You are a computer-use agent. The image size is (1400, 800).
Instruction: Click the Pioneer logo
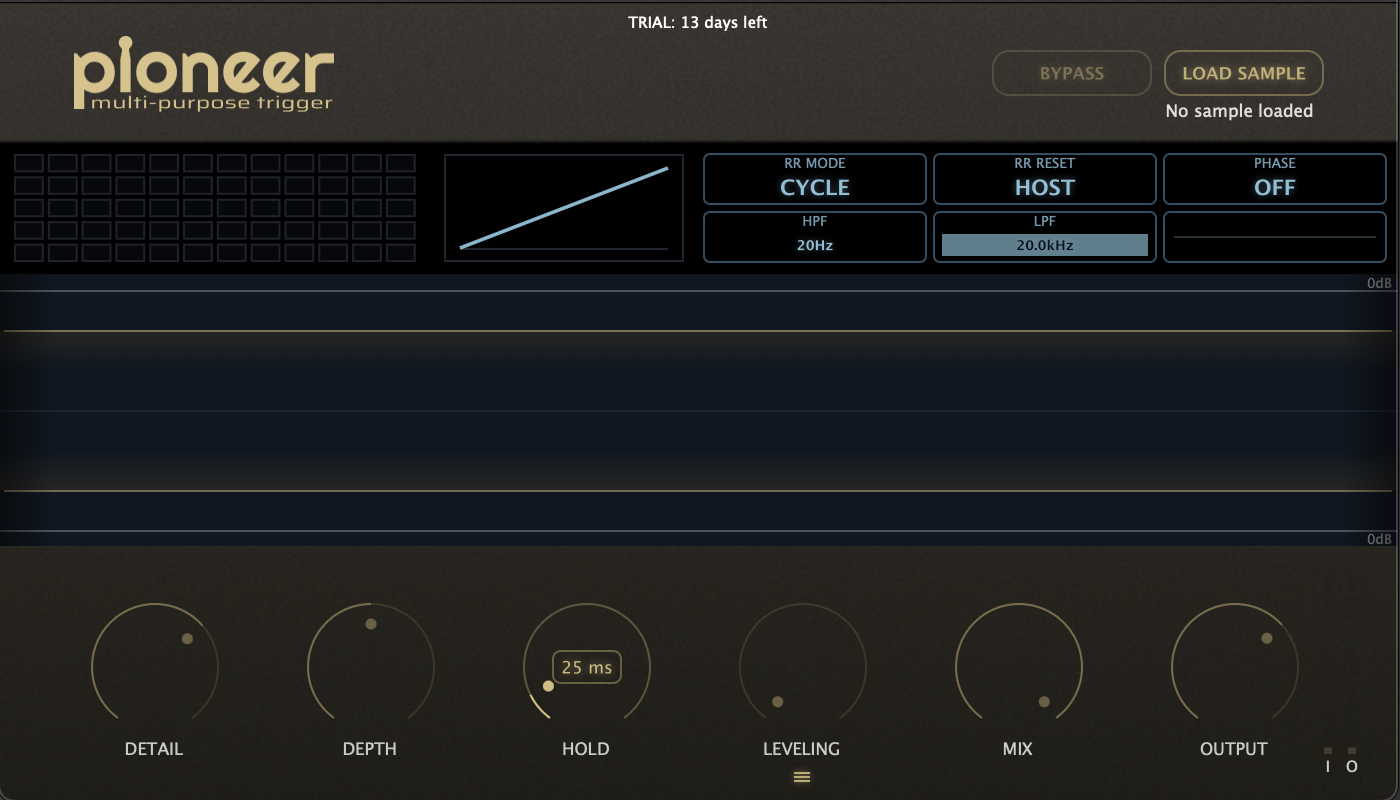[203, 76]
